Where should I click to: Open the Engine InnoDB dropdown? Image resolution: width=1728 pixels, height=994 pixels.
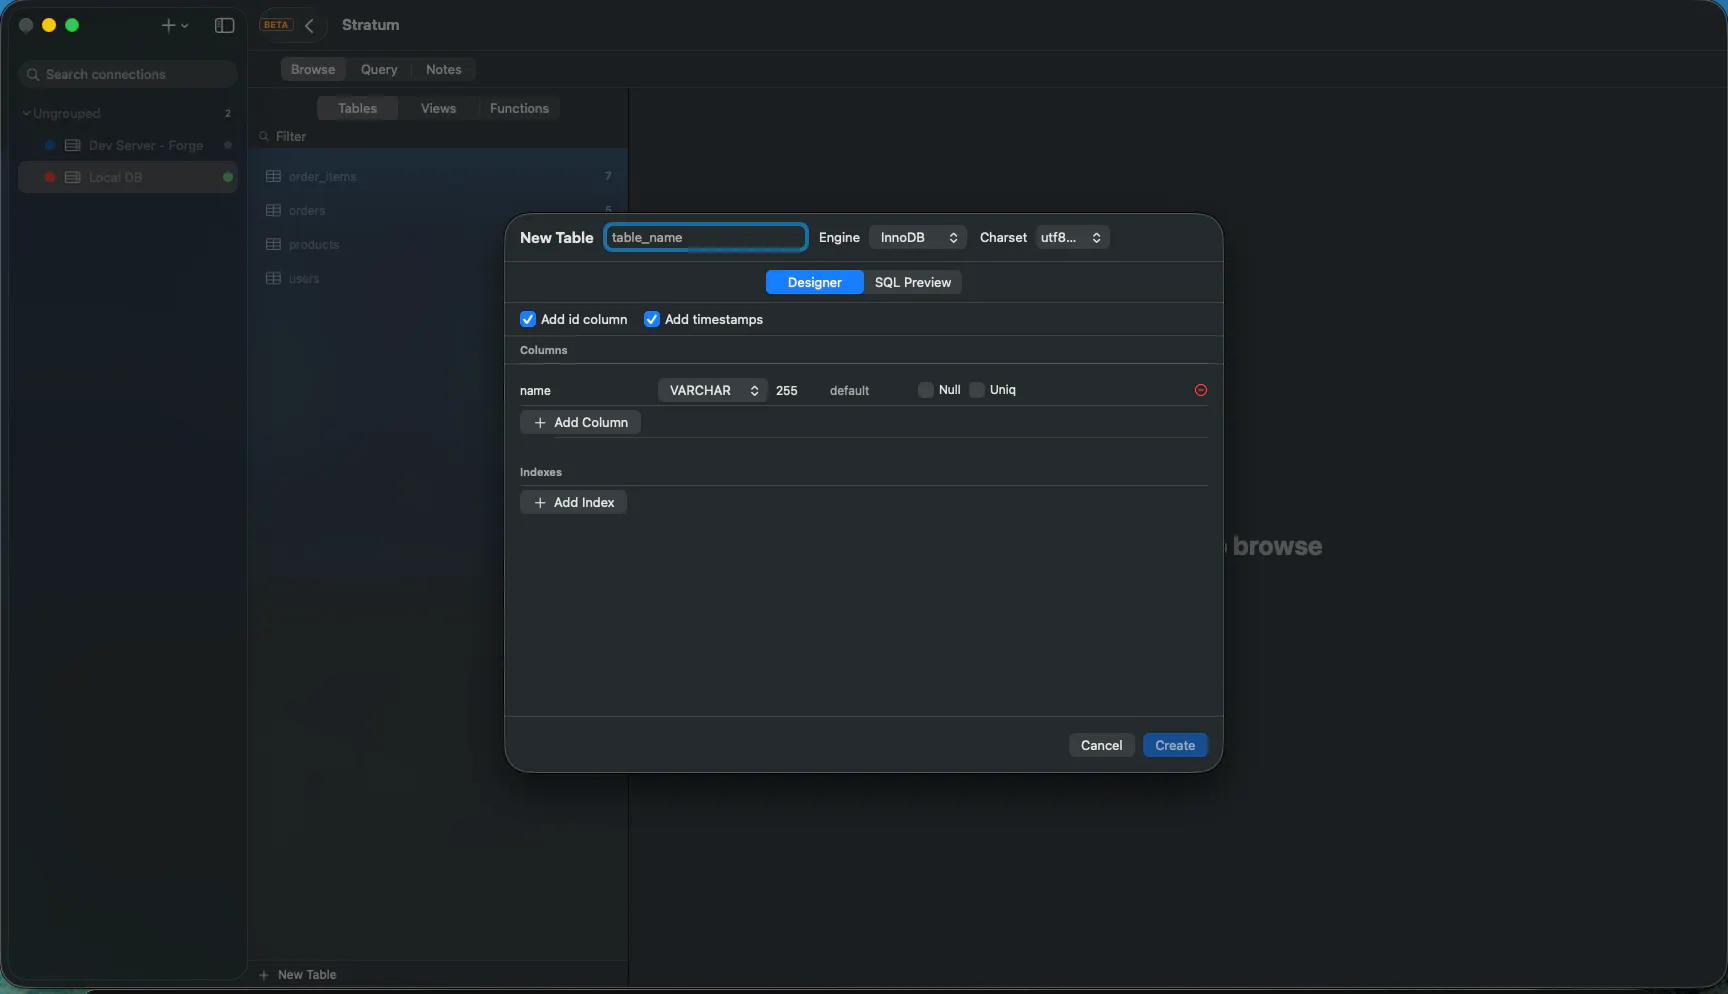tap(918, 237)
